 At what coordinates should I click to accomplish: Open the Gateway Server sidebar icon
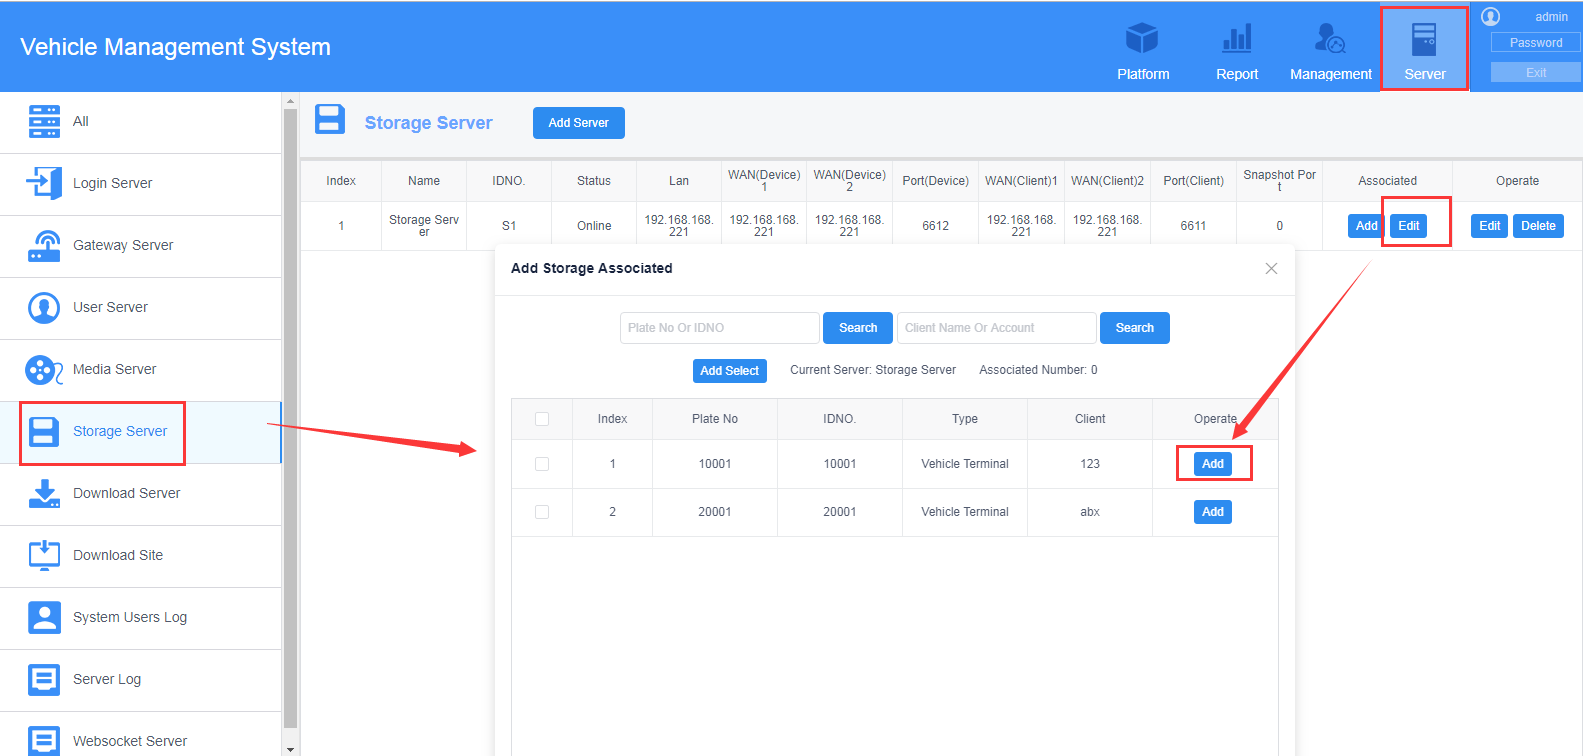pos(44,245)
